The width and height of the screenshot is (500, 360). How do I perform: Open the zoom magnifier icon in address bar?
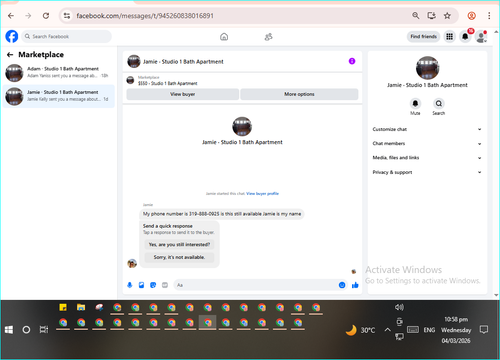[x=416, y=16]
